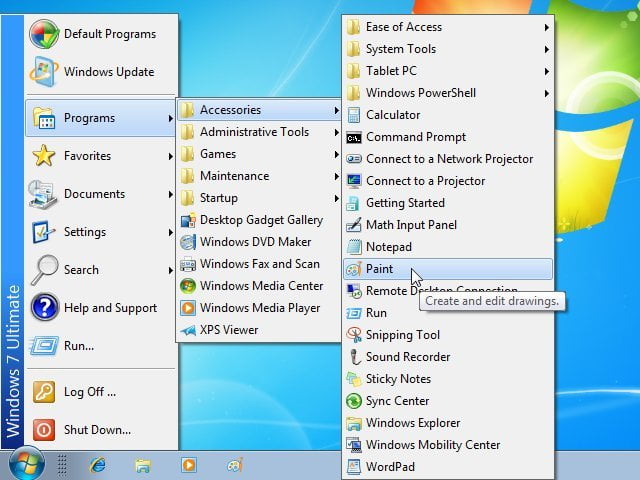The image size is (640, 480).
Task: Select Connect to a Projector
Action: [x=448, y=181]
